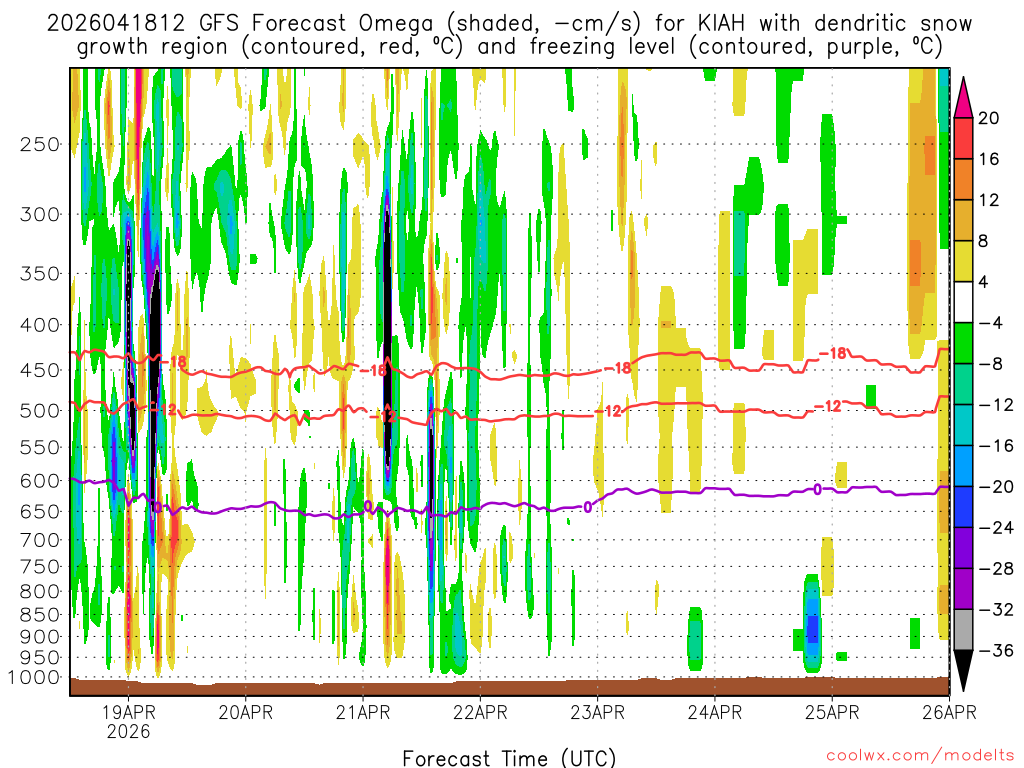
Task: Click the pink upward arrow atop the color scale
Action: (963, 98)
